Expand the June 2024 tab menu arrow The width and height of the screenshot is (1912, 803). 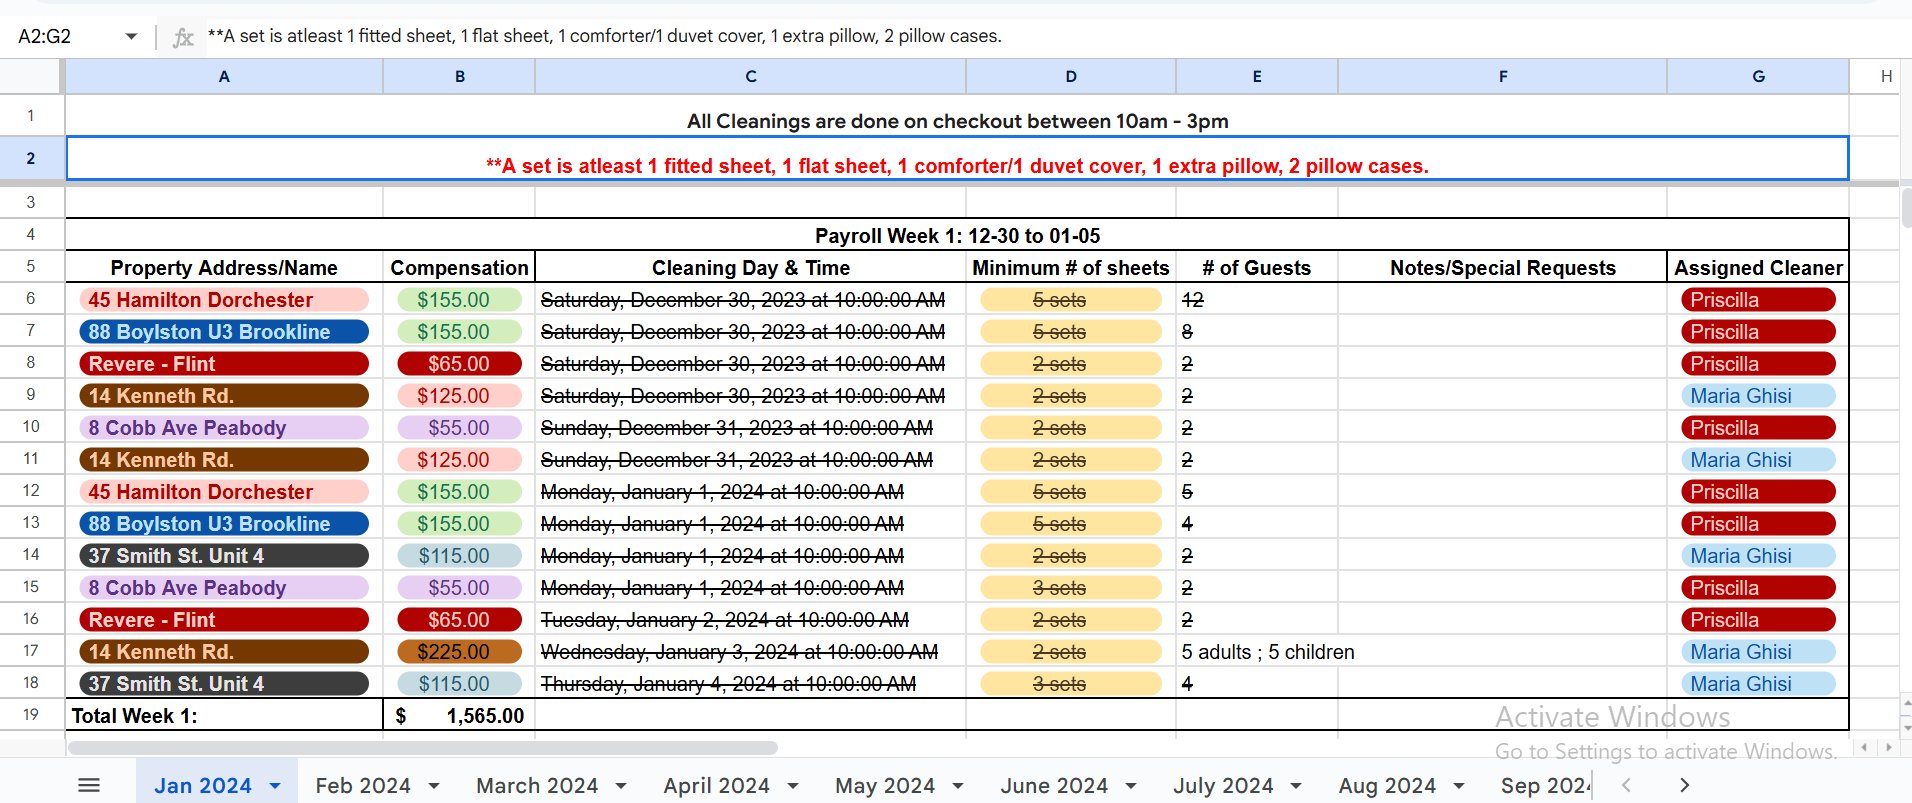(x=1131, y=786)
